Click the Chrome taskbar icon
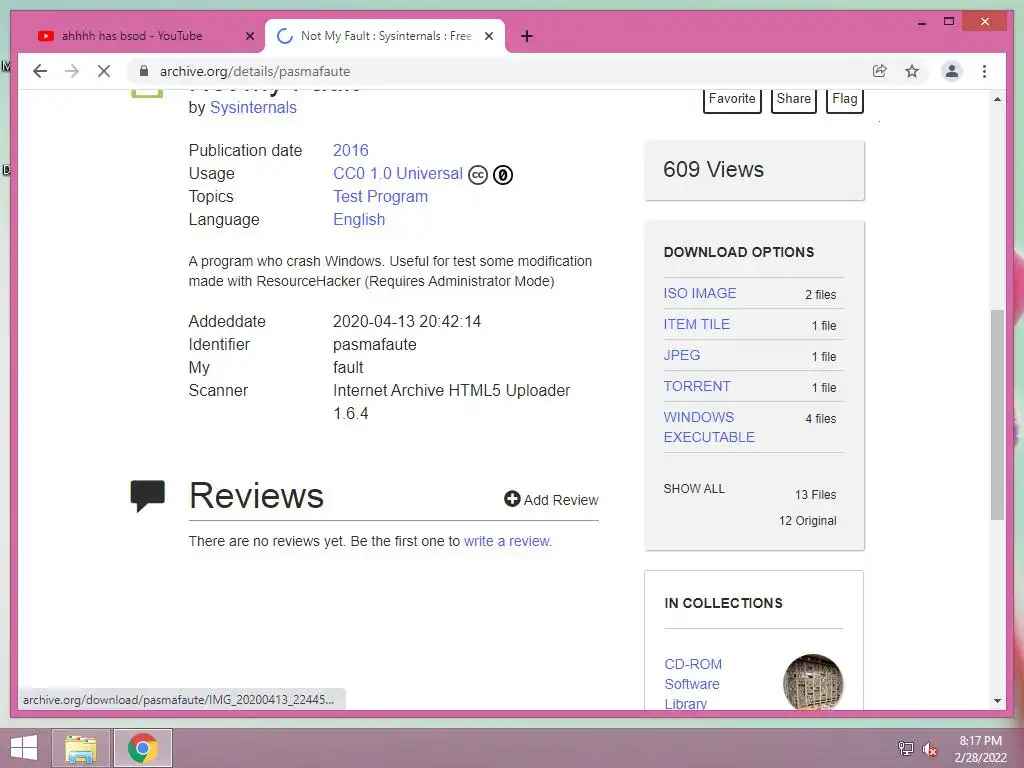Viewport: 1024px width, 768px height. [x=143, y=748]
